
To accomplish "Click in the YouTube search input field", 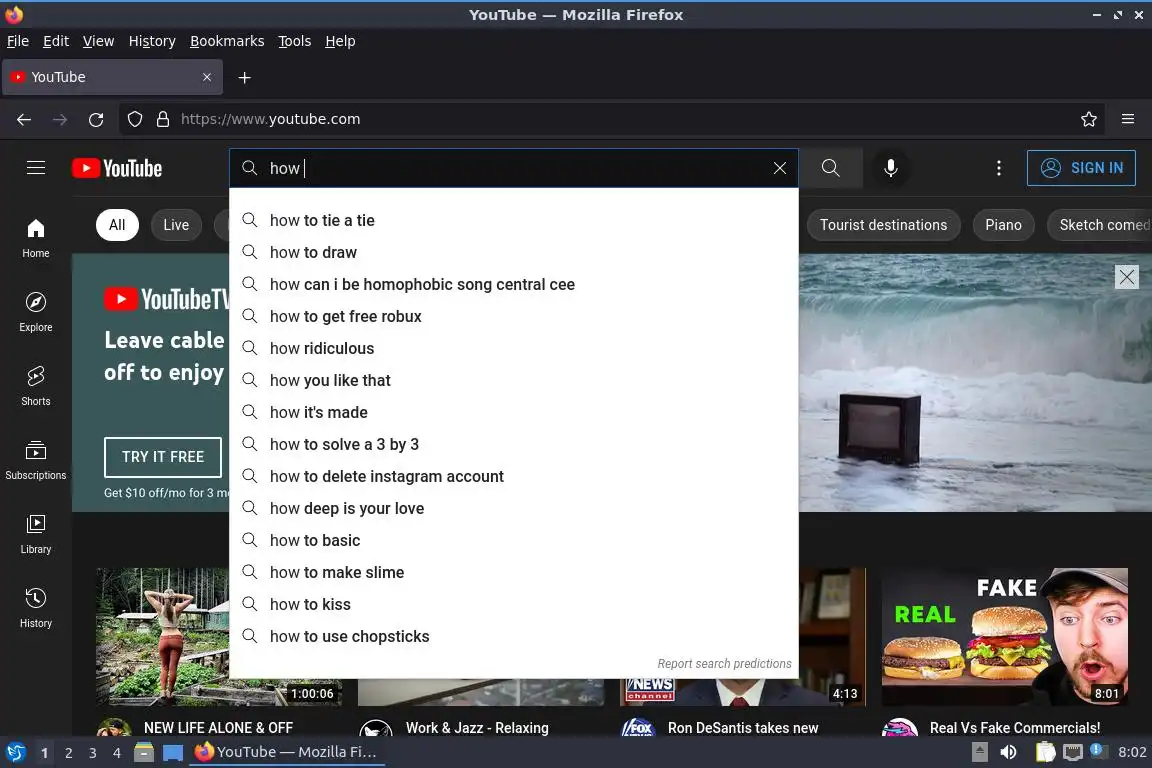I will [514, 168].
